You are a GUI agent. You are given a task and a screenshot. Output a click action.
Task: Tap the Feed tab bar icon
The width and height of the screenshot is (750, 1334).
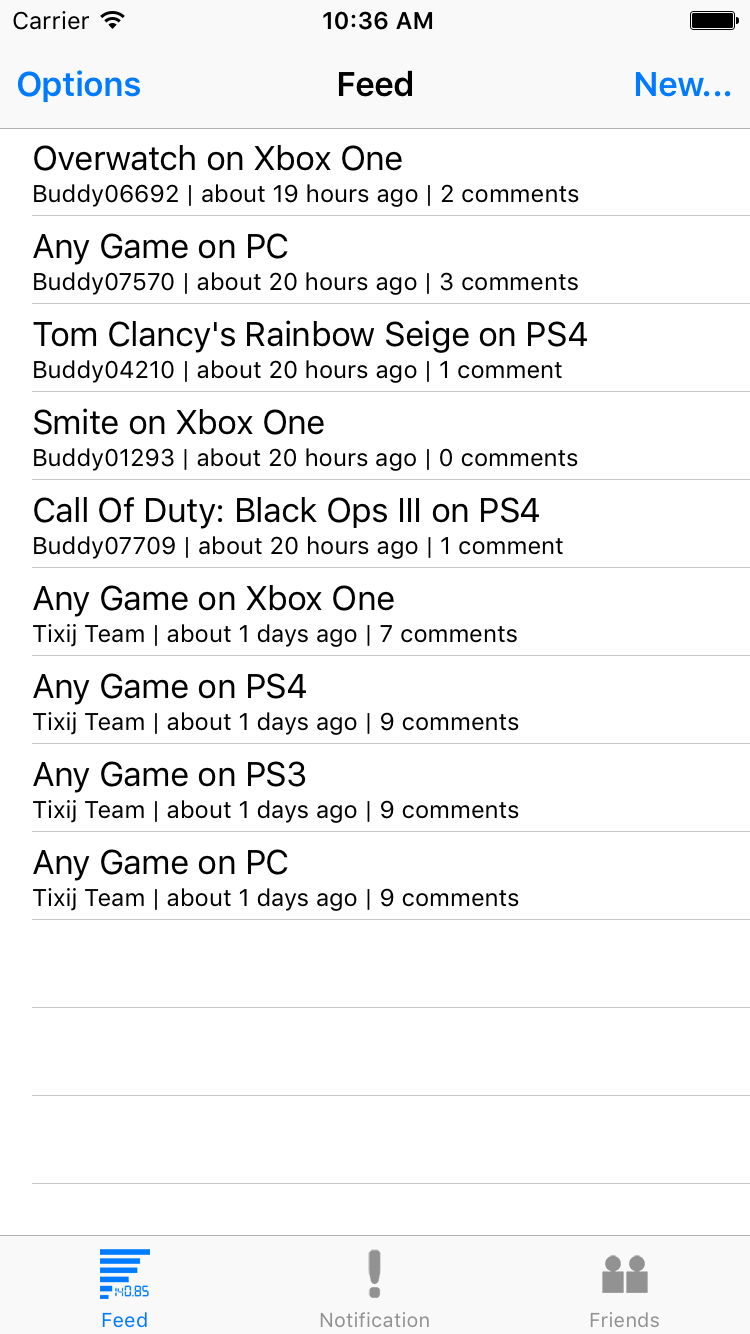(125, 1274)
